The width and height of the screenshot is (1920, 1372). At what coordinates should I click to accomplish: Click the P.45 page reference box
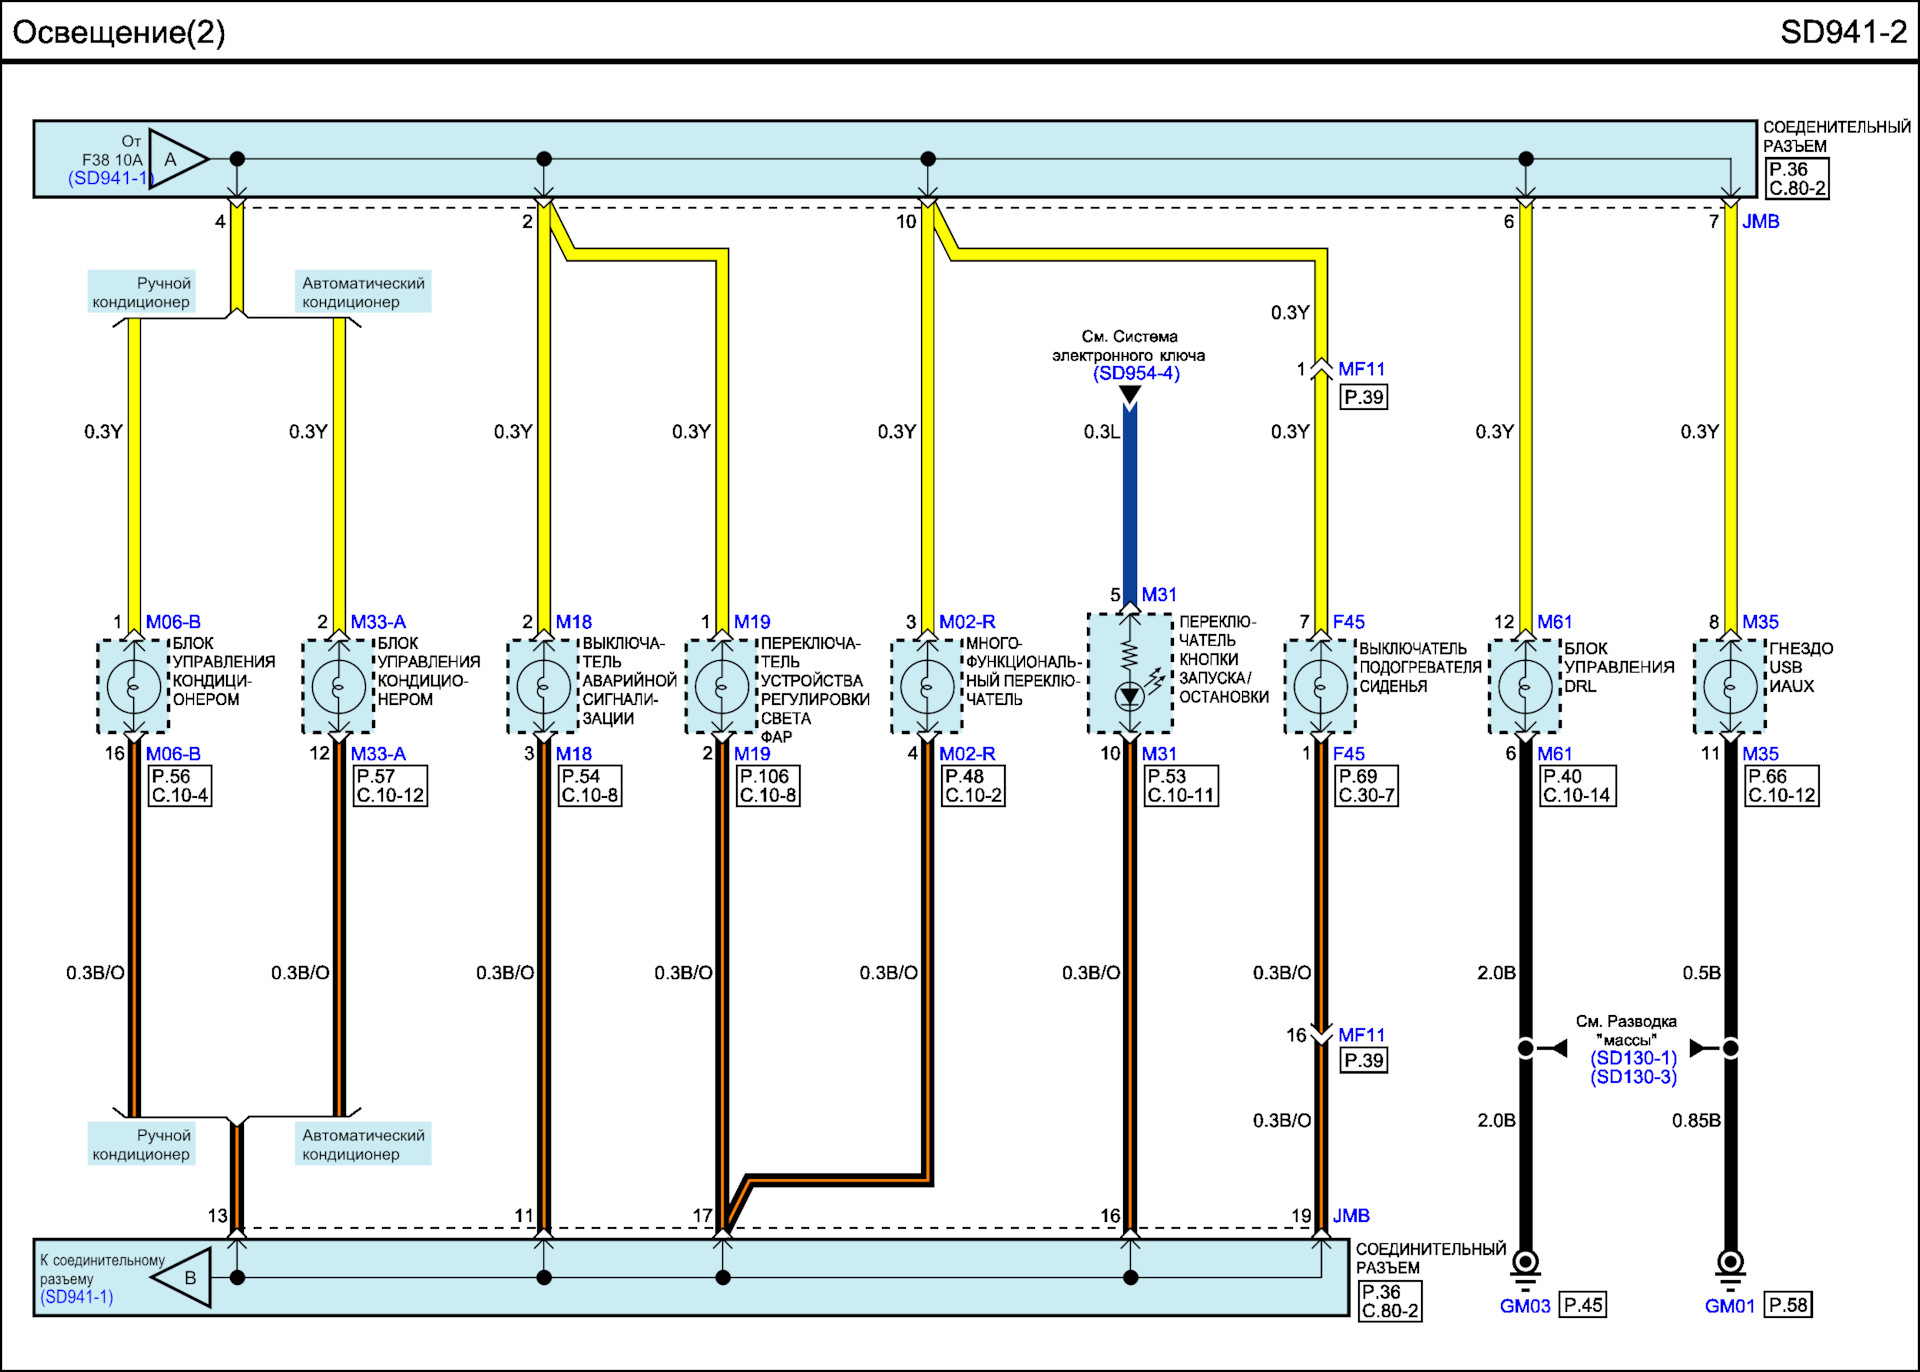tap(1583, 1305)
